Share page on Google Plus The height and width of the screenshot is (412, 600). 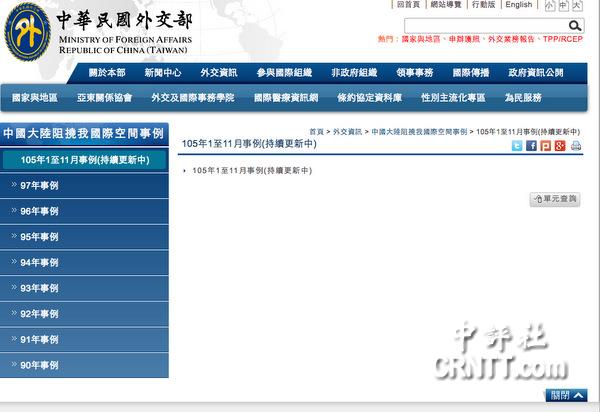pyautogui.click(x=560, y=146)
